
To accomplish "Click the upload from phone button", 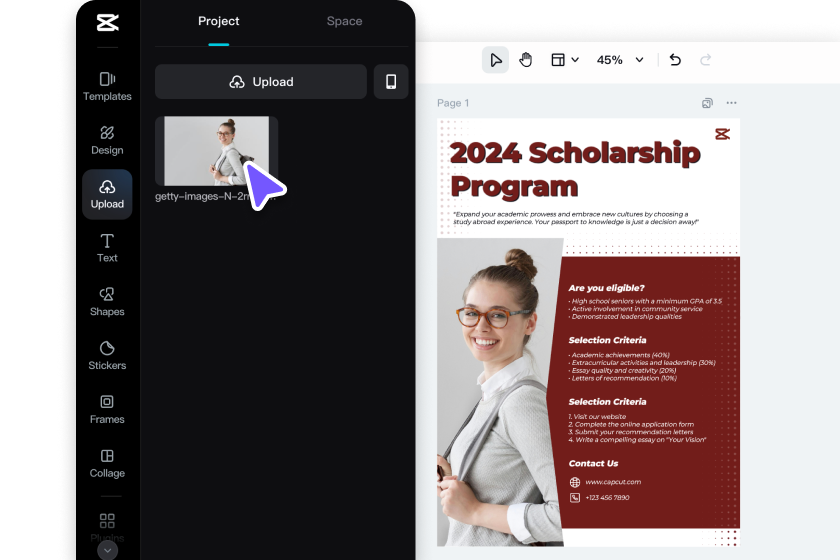I will [x=391, y=81].
